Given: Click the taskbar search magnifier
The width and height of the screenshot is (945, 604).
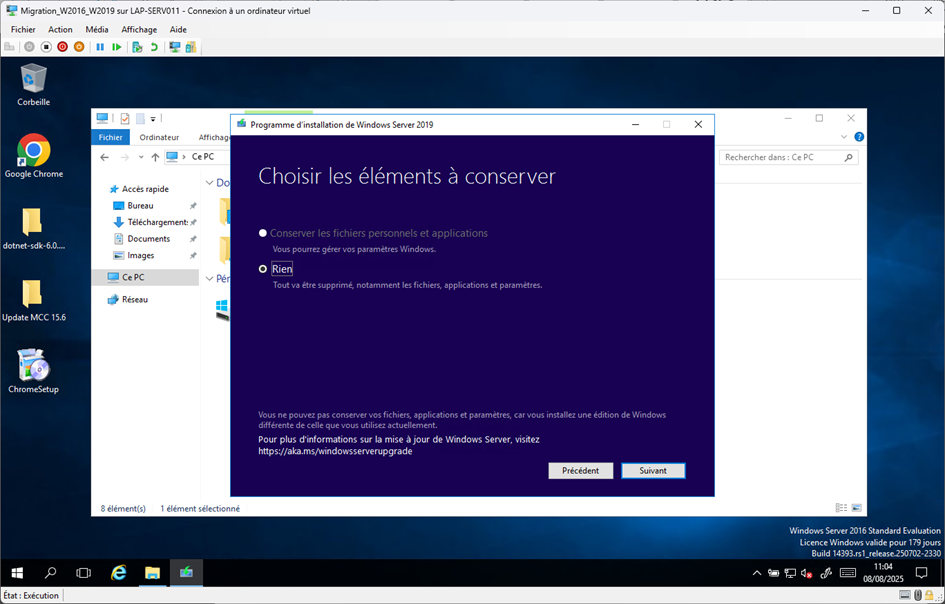Looking at the screenshot, I should [51, 573].
